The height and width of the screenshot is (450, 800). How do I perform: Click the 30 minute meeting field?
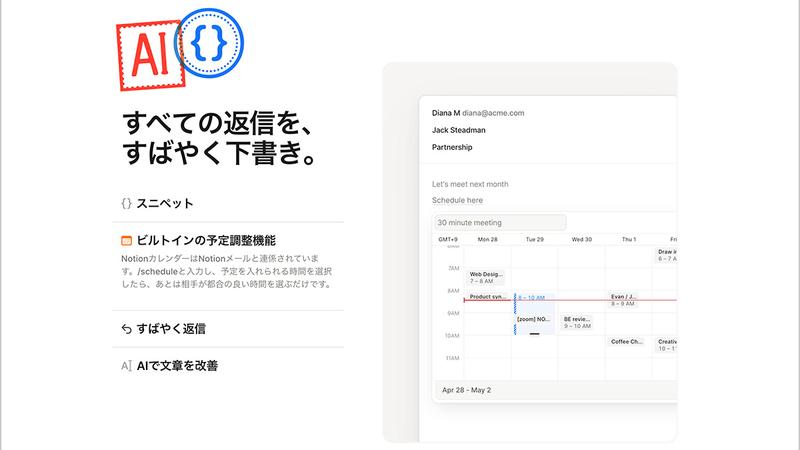click(500, 222)
